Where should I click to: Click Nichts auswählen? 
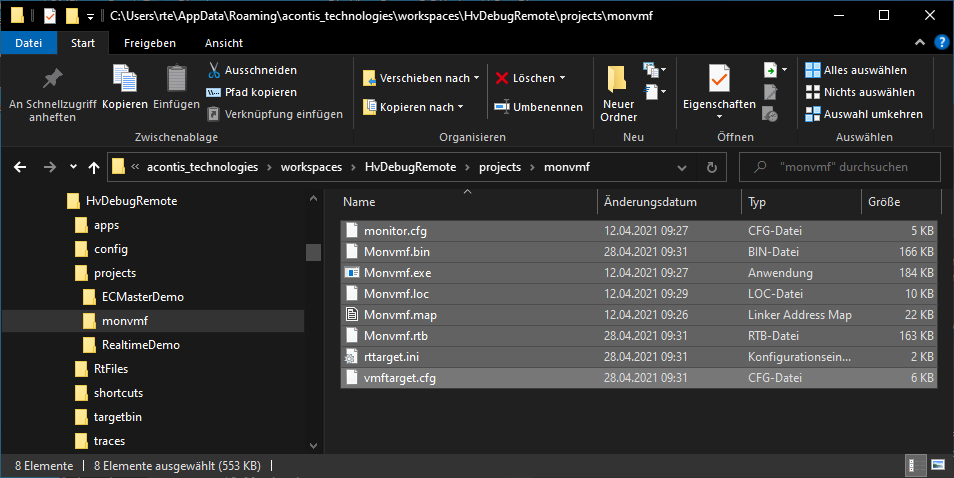pyautogui.click(x=860, y=92)
